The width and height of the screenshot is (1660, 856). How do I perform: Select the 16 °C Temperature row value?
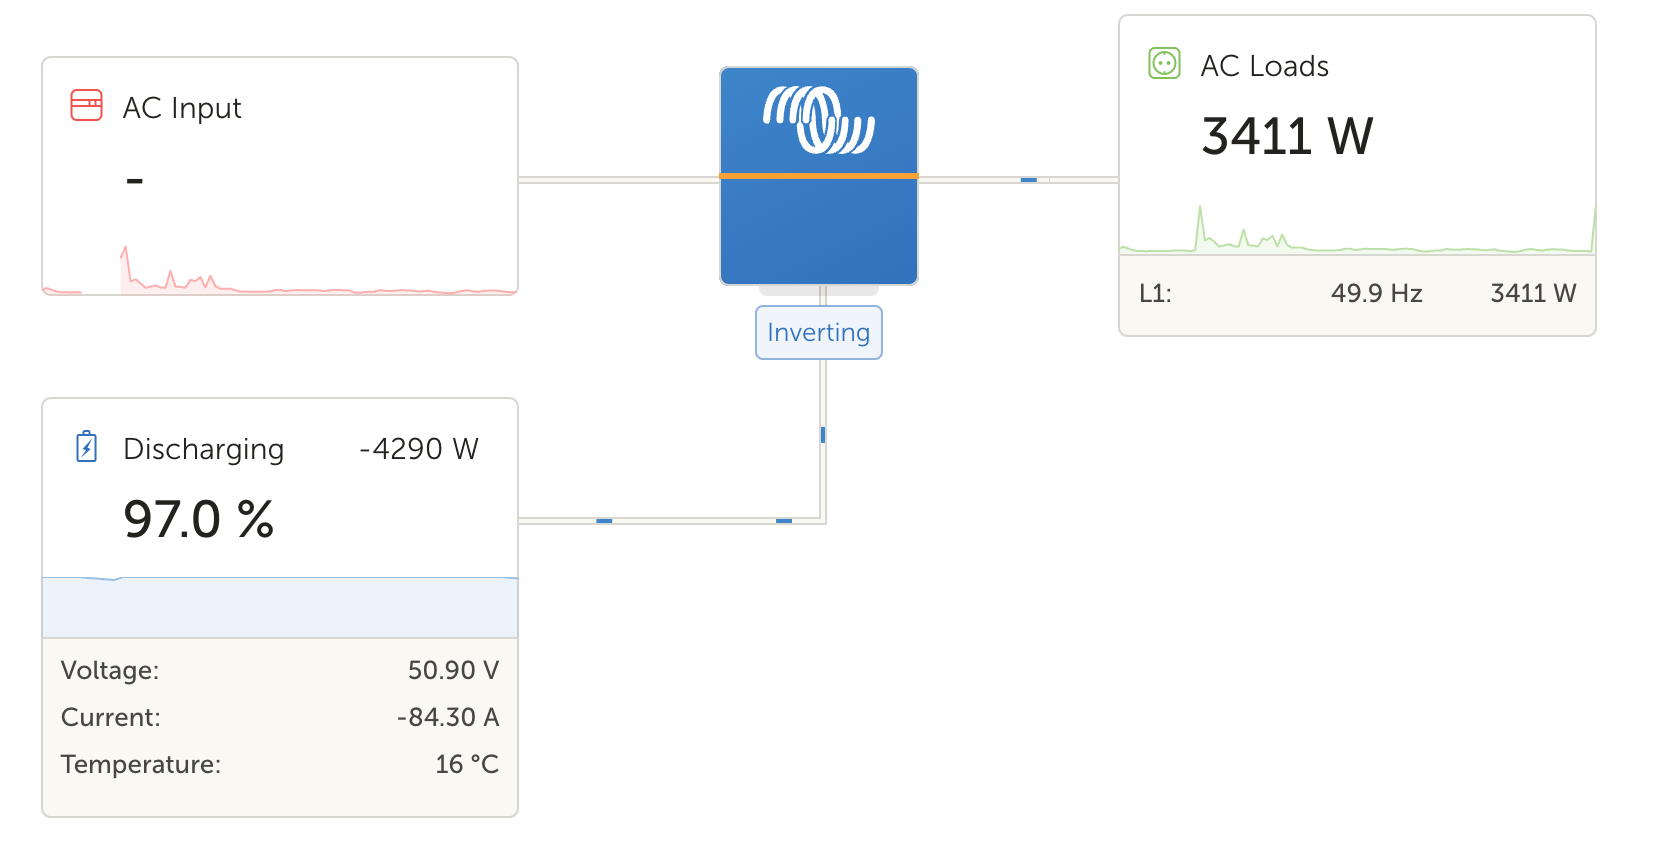point(466,764)
